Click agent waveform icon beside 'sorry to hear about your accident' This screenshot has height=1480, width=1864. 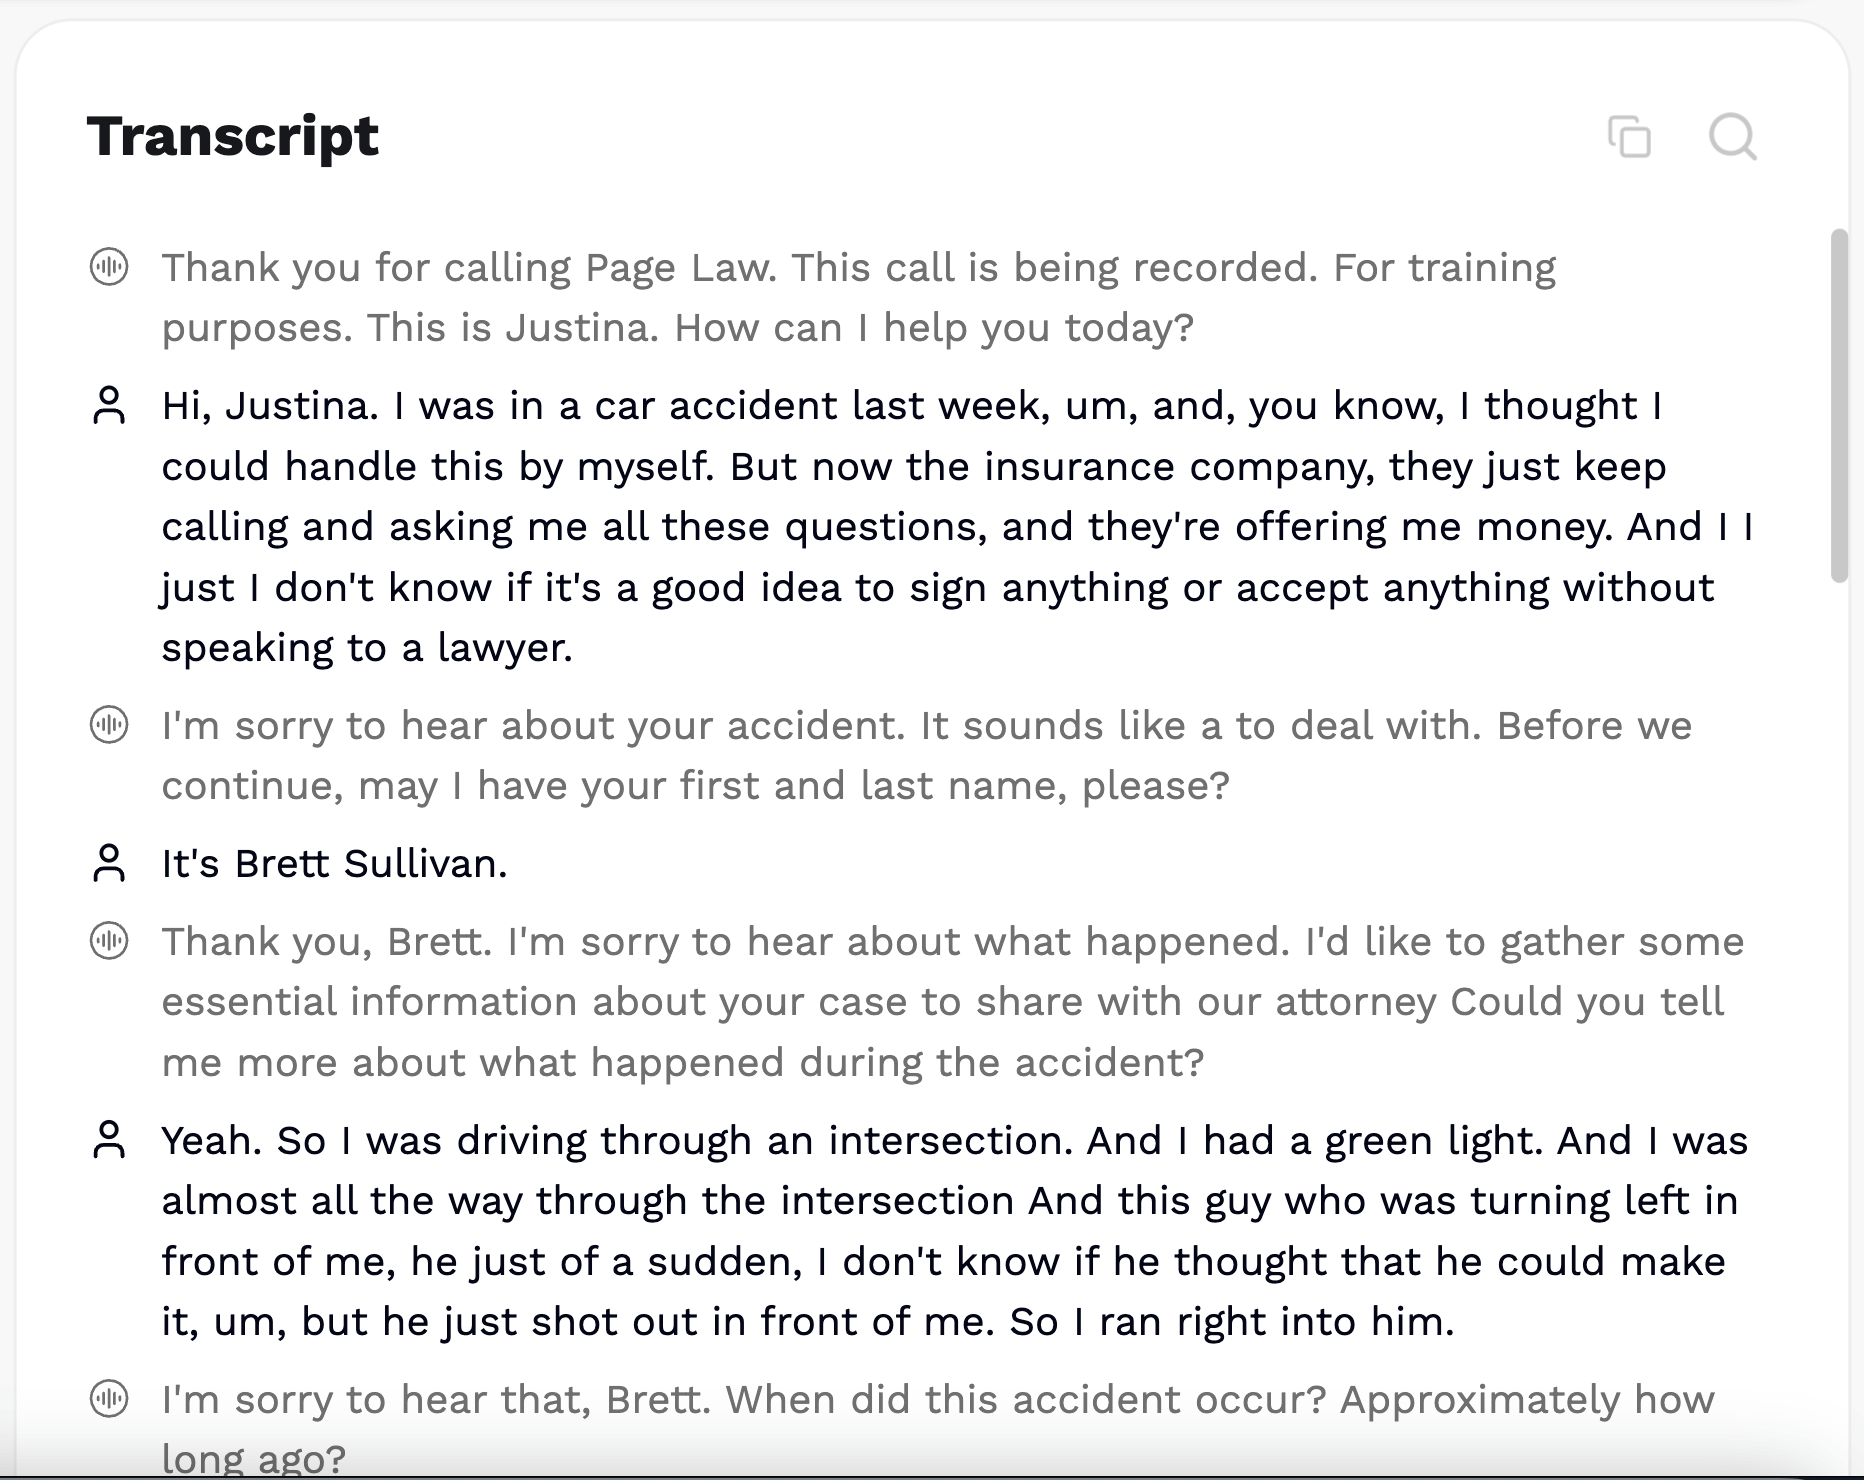[x=109, y=725]
